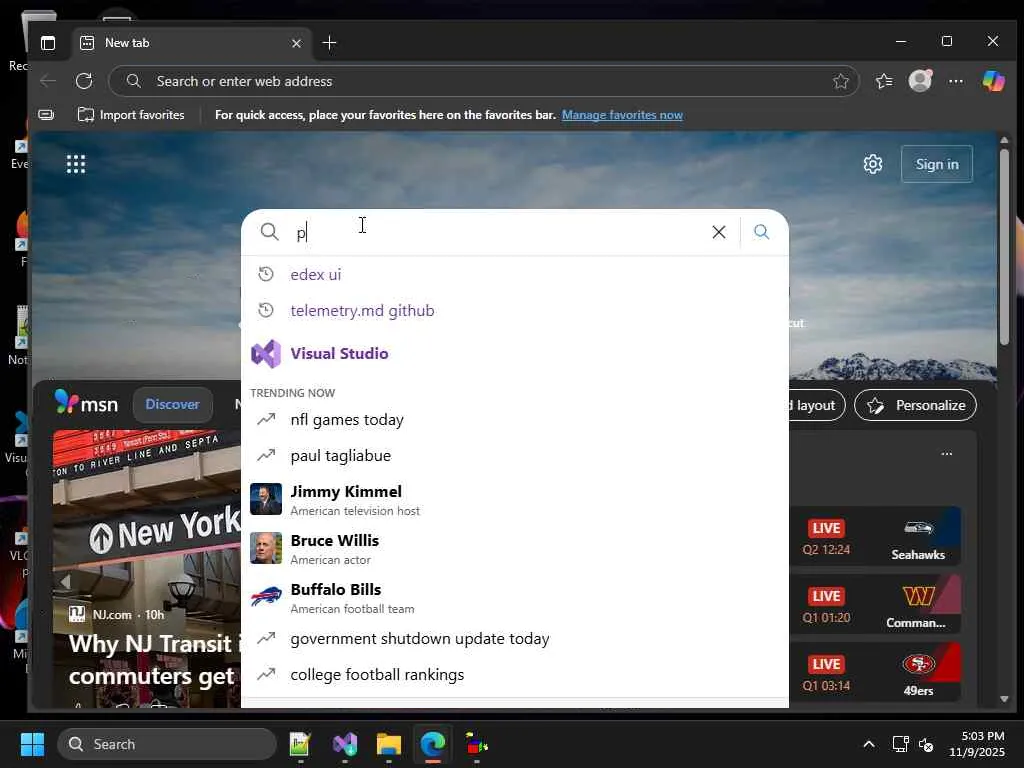Open the Windows Start menu
The image size is (1024, 768).
[32, 744]
